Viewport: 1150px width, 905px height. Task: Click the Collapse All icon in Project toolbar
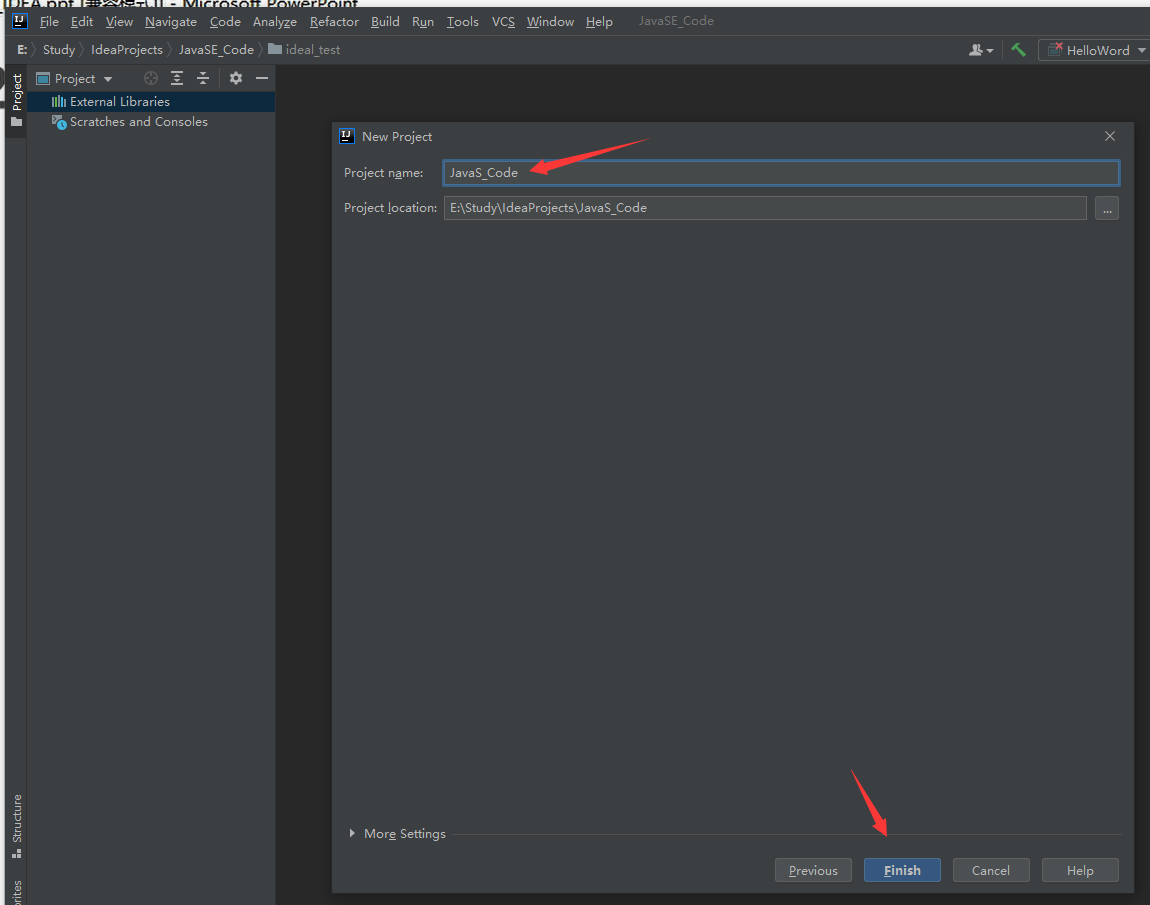click(x=204, y=78)
